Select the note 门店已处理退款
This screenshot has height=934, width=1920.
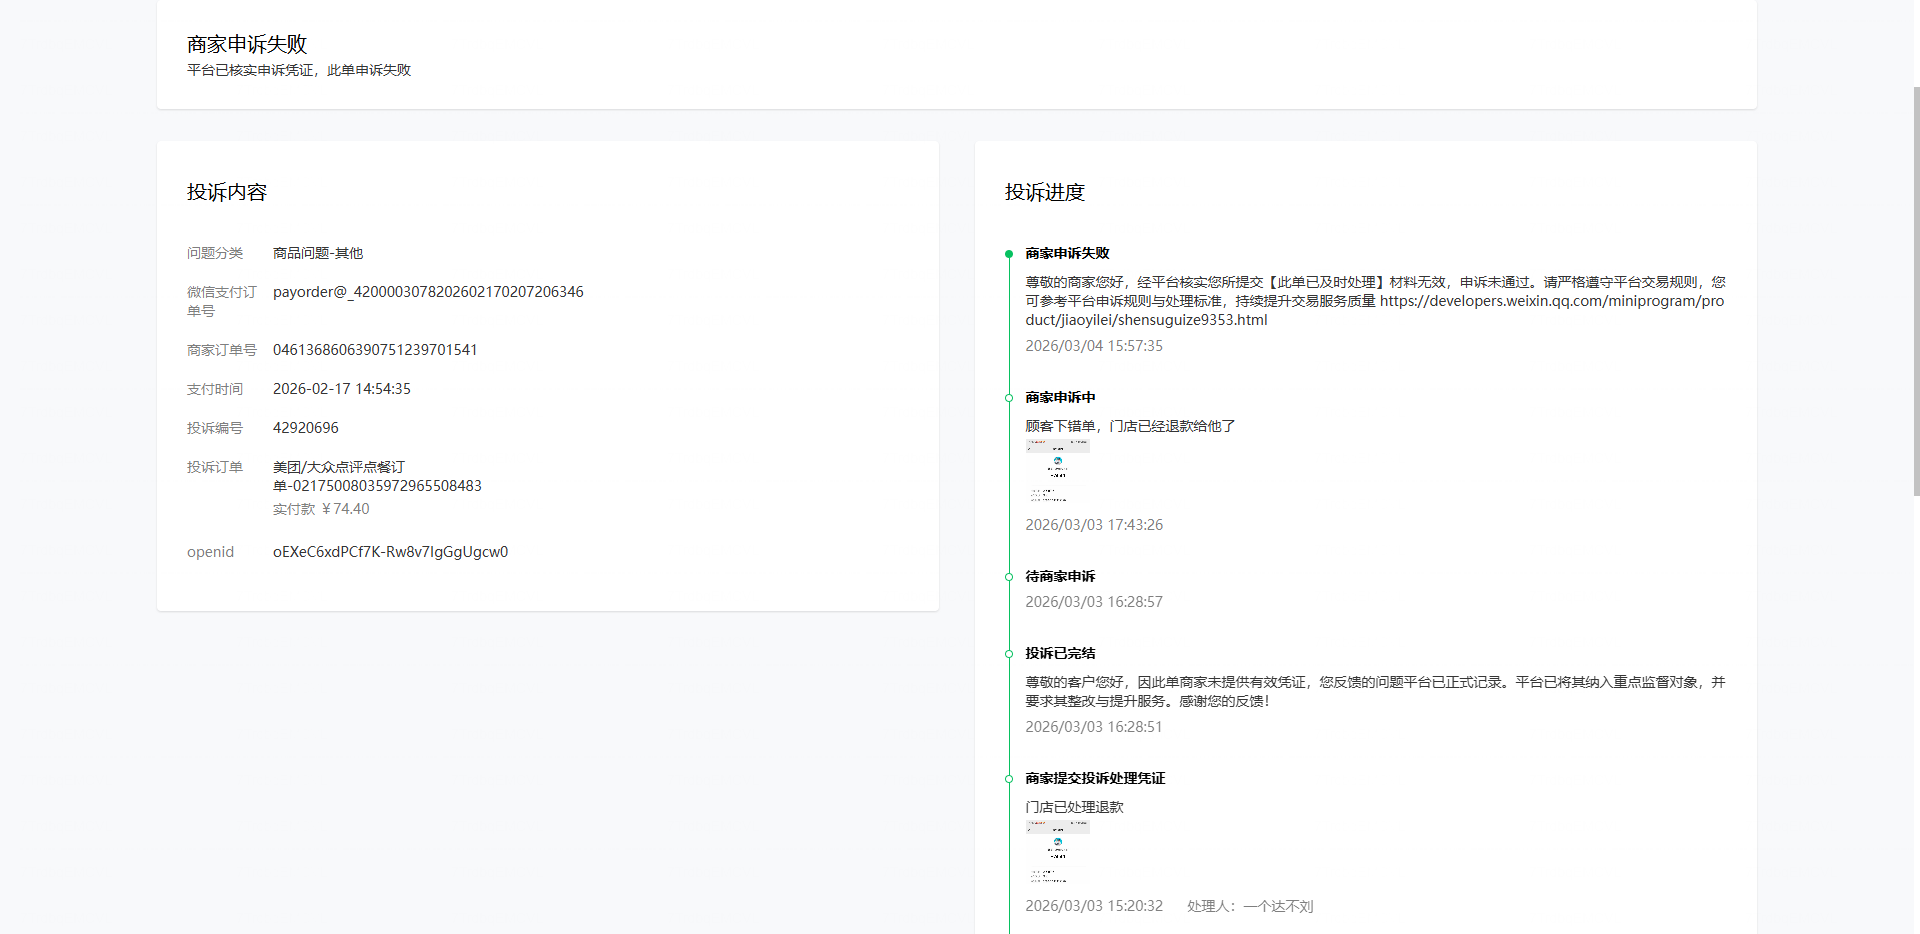(1074, 807)
